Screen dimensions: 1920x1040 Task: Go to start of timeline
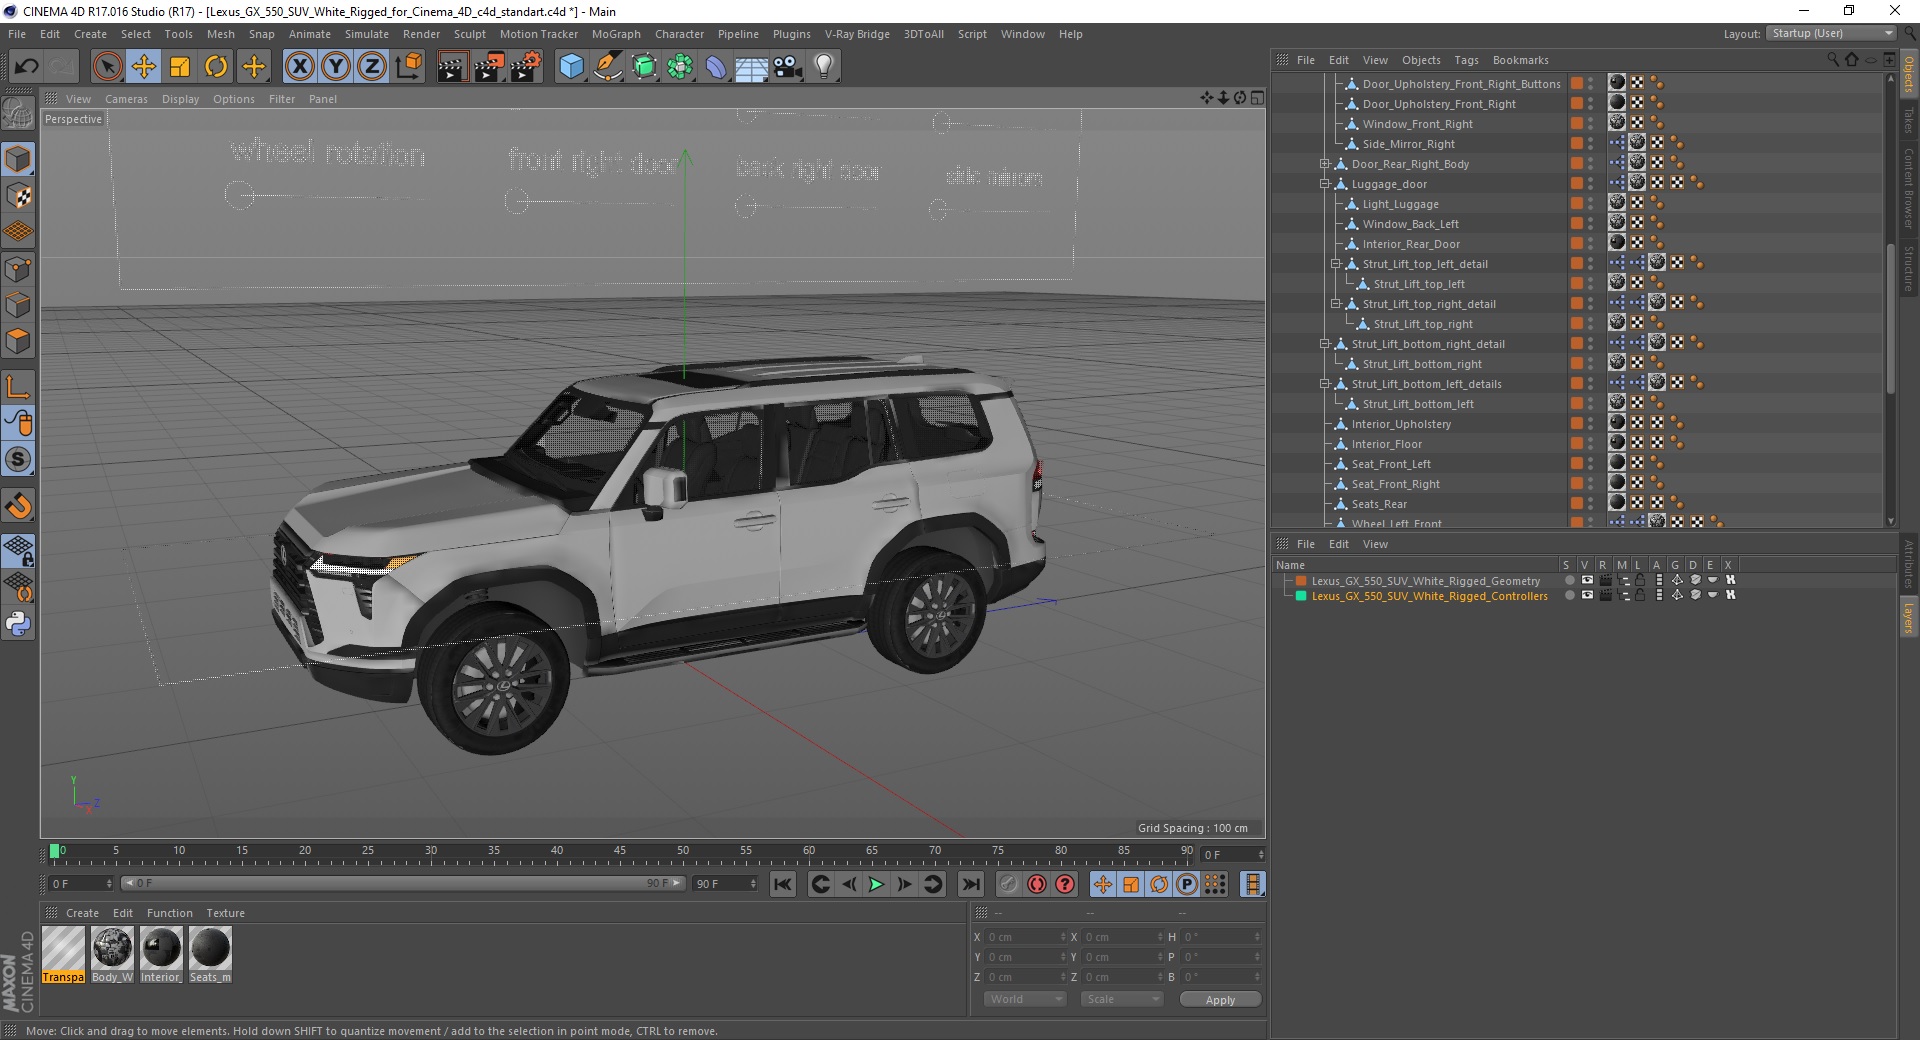[783, 884]
